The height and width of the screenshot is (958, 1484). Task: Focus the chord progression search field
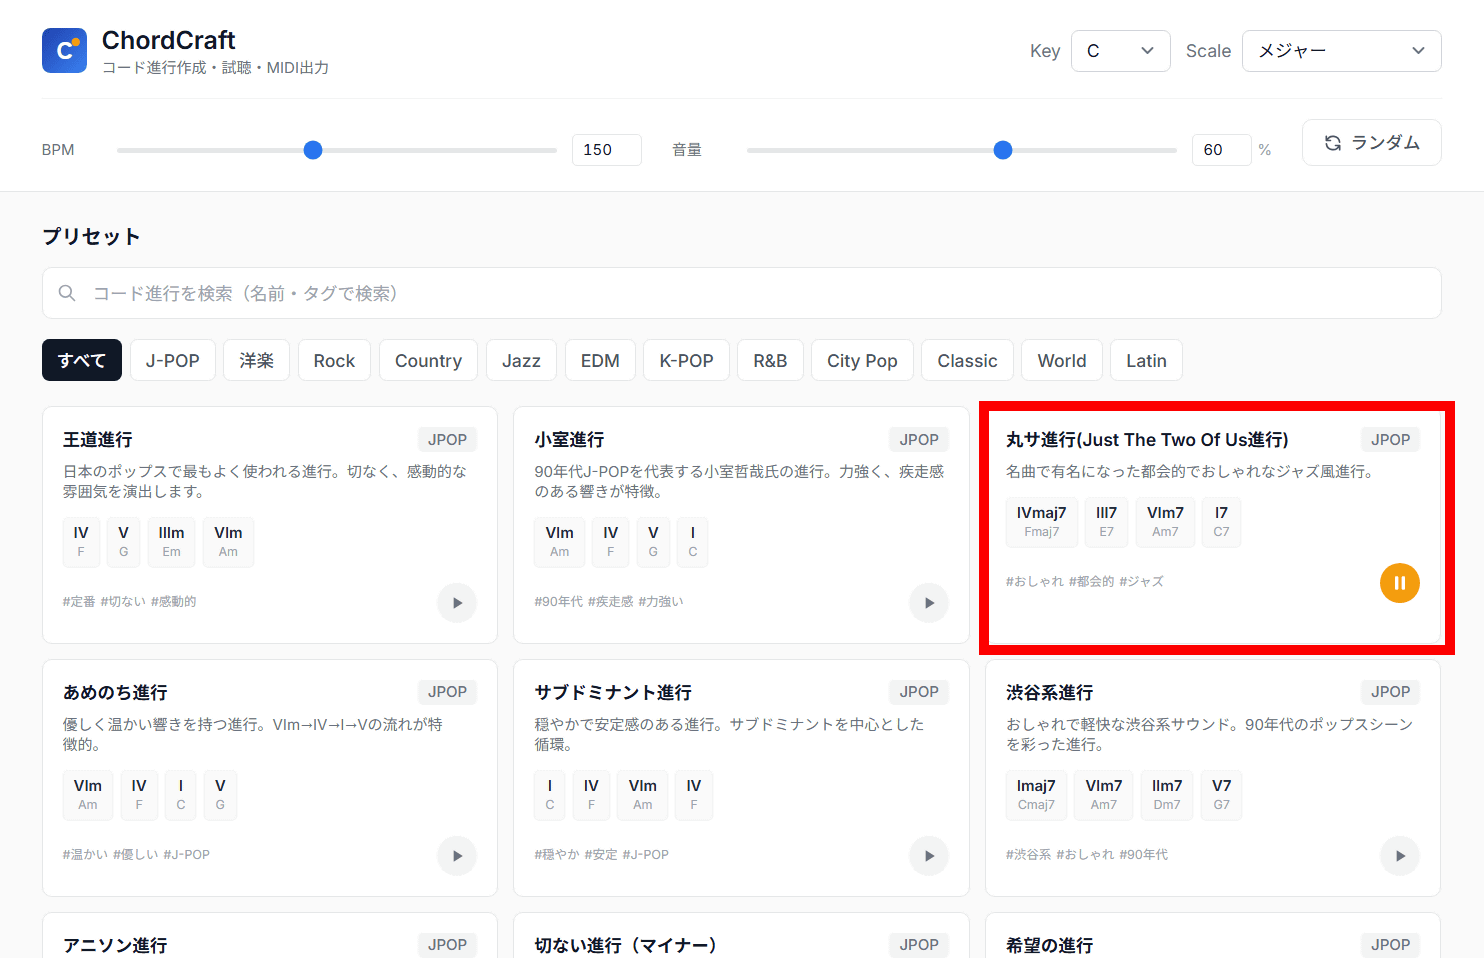pos(740,293)
